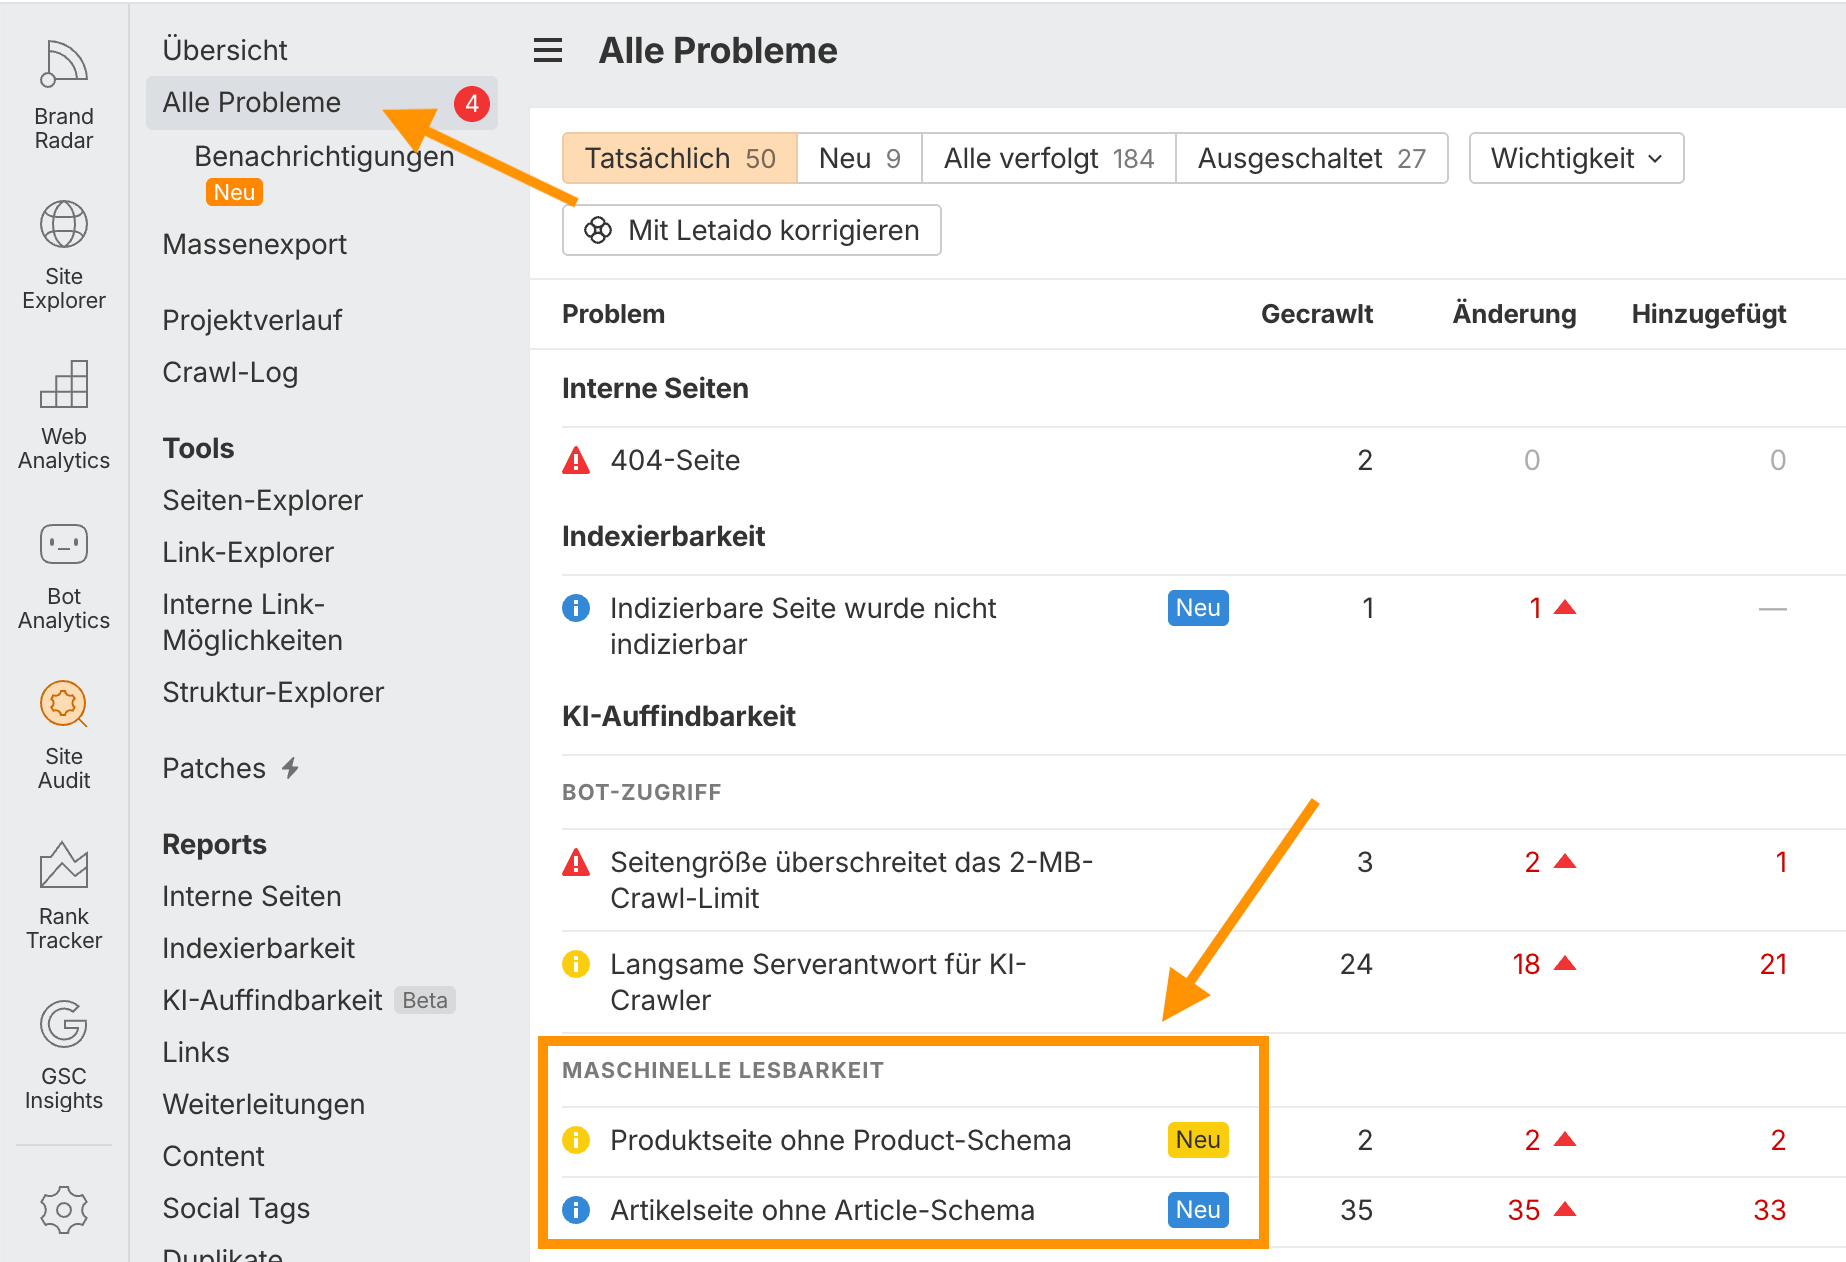Screen dimensions: 1846x1262
Task: Switch to the Tatsächlich 50 tab
Action: (680, 158)
